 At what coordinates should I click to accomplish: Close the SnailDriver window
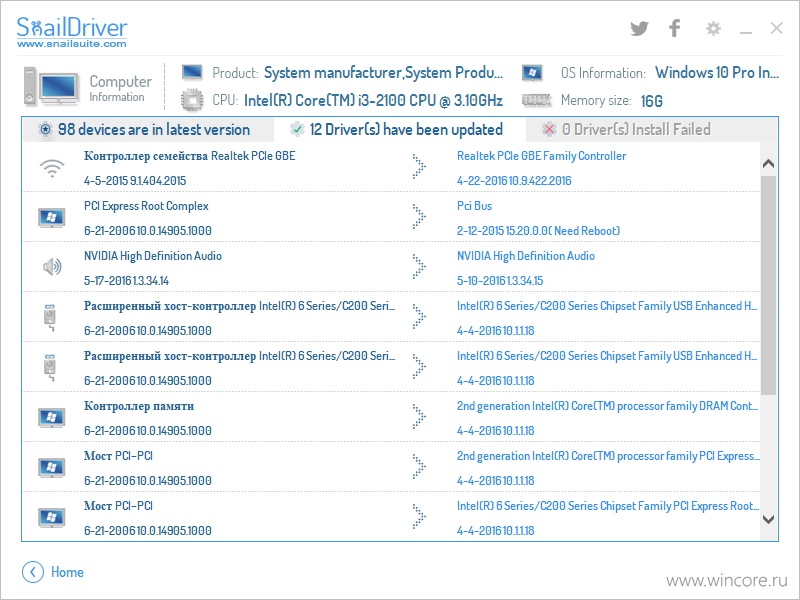tap(777, 28)
